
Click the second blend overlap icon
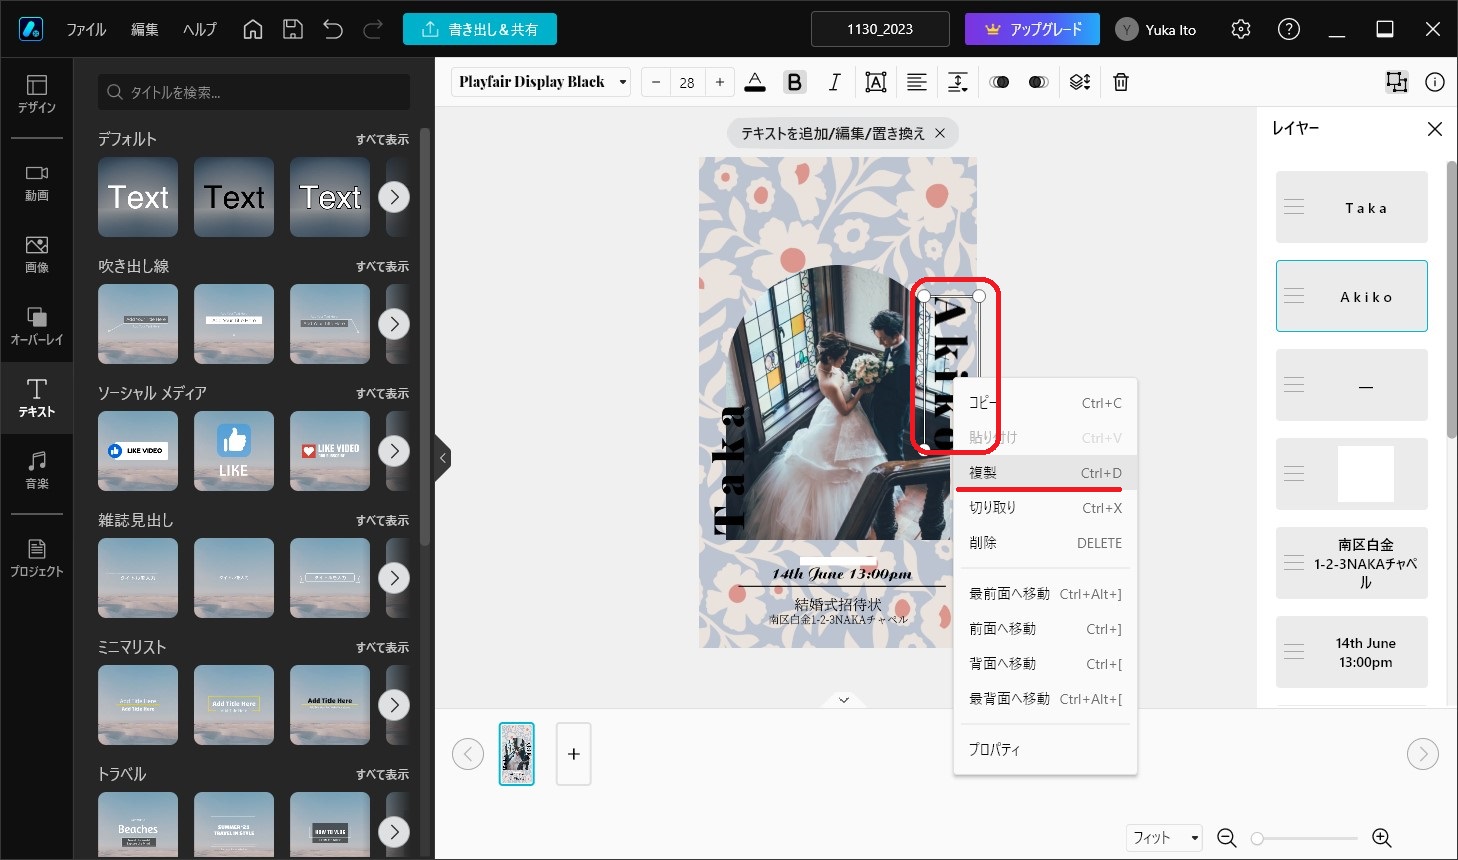(x=1039, y=82)
